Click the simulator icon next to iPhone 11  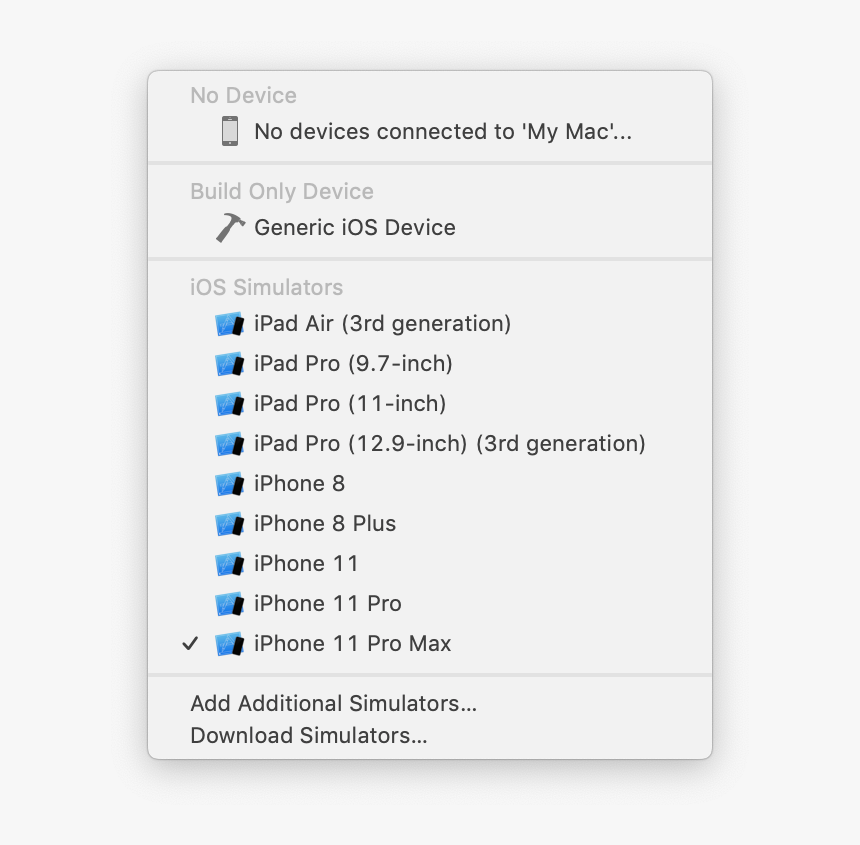coord(230,563)
